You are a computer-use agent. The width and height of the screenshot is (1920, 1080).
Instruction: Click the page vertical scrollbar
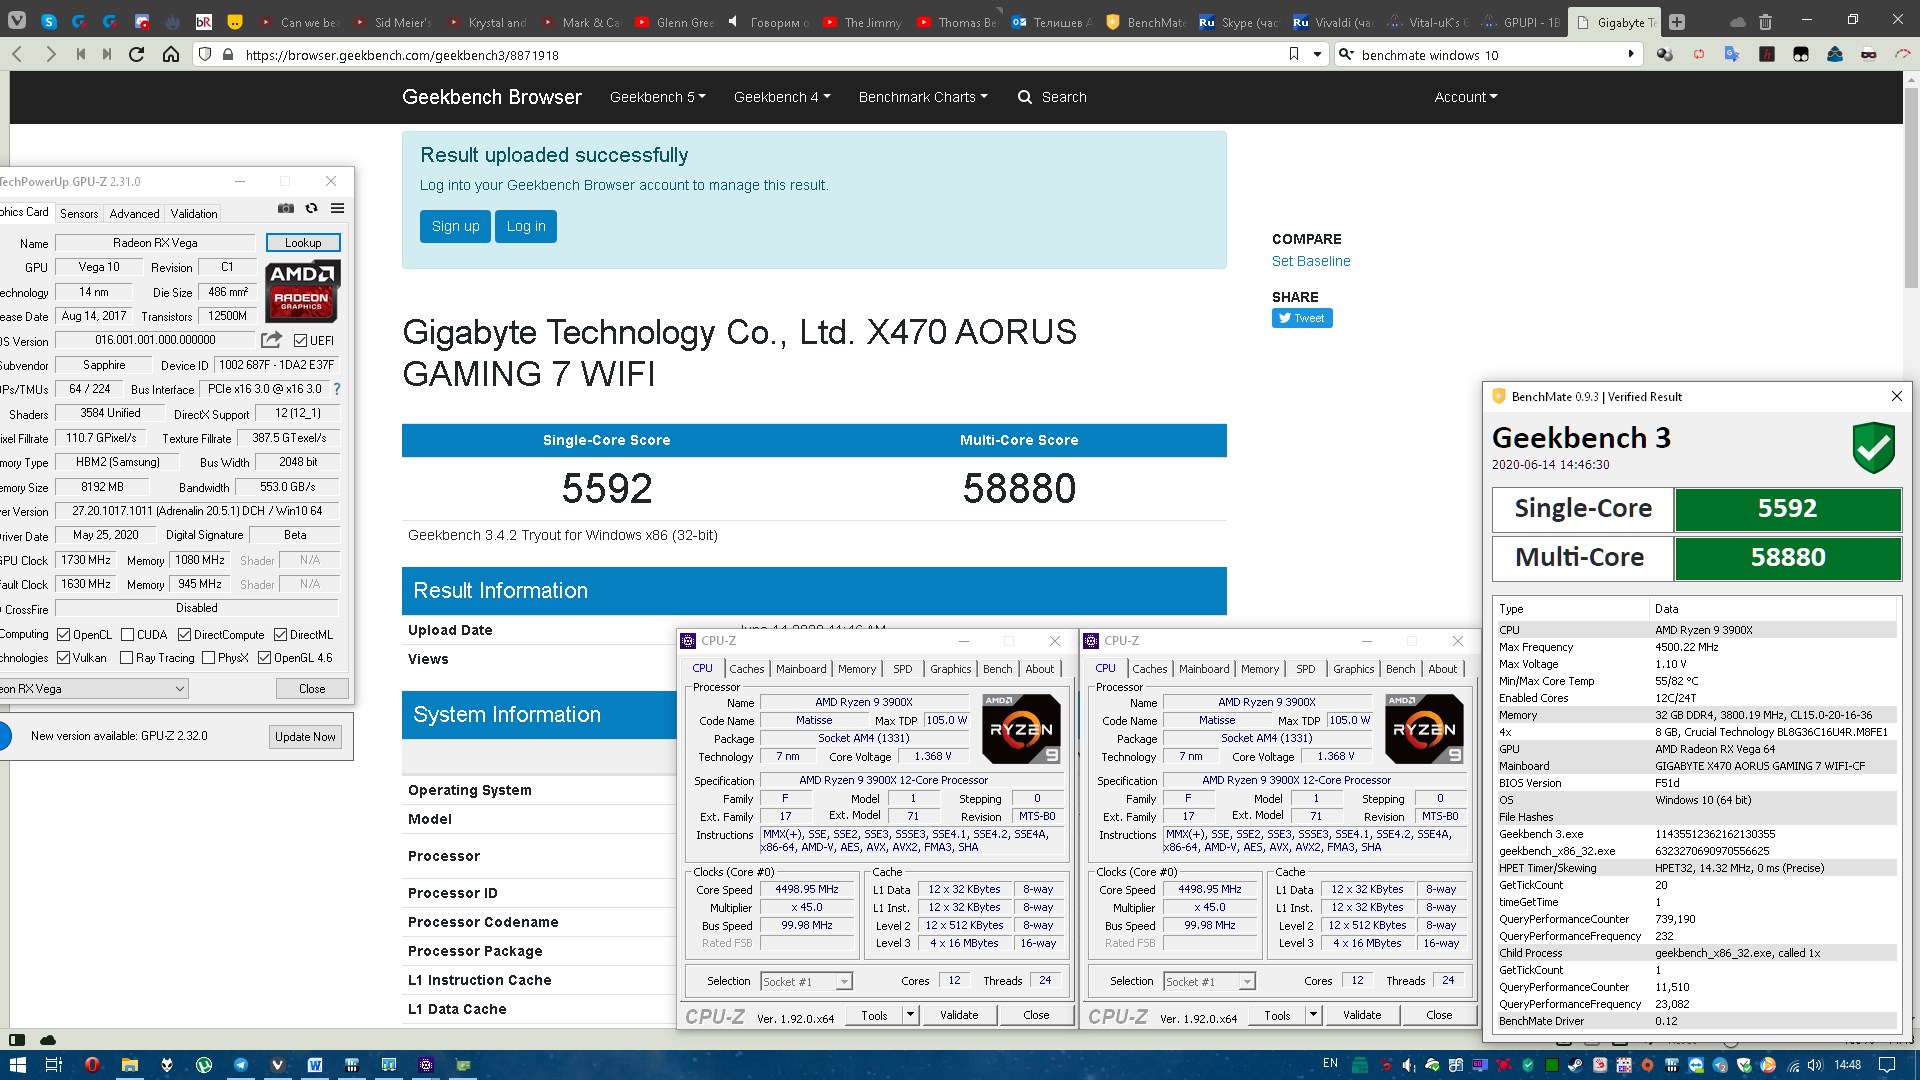coord(1911,190)
